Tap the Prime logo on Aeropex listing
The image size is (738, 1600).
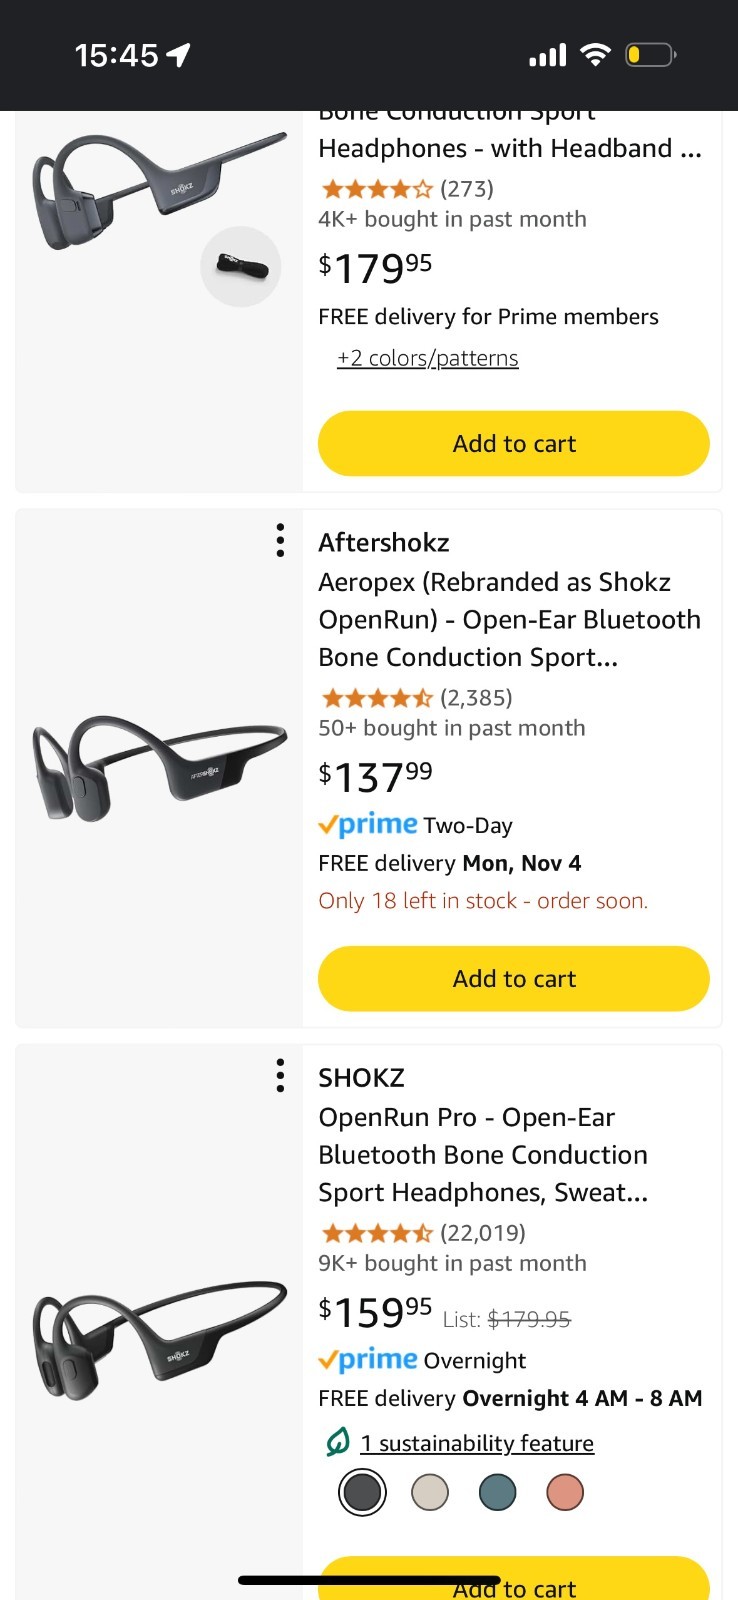coord(367,825)
